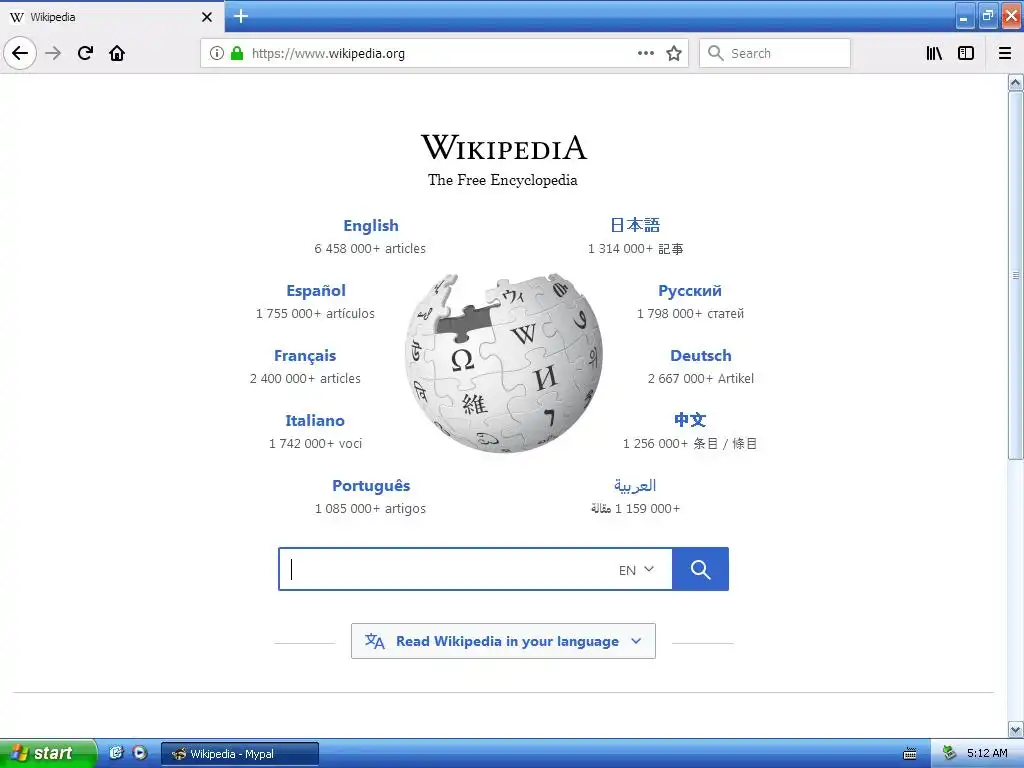Open the Русский Wikipedia link
The height and width of the screenshot is (768, 1024).
pos(690,291)
